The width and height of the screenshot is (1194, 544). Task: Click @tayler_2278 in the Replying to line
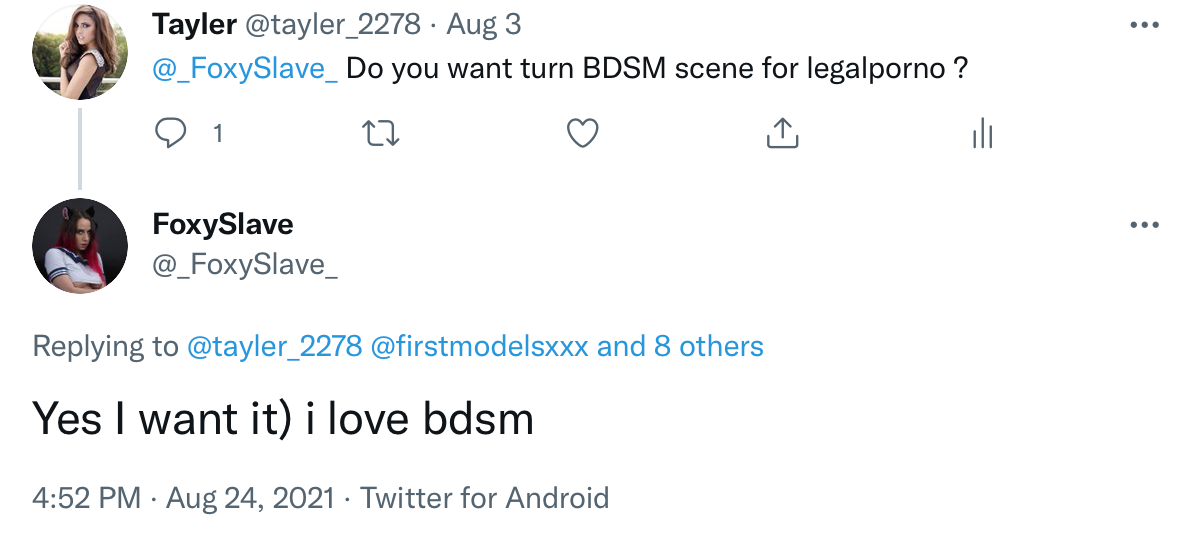(274, 347)
